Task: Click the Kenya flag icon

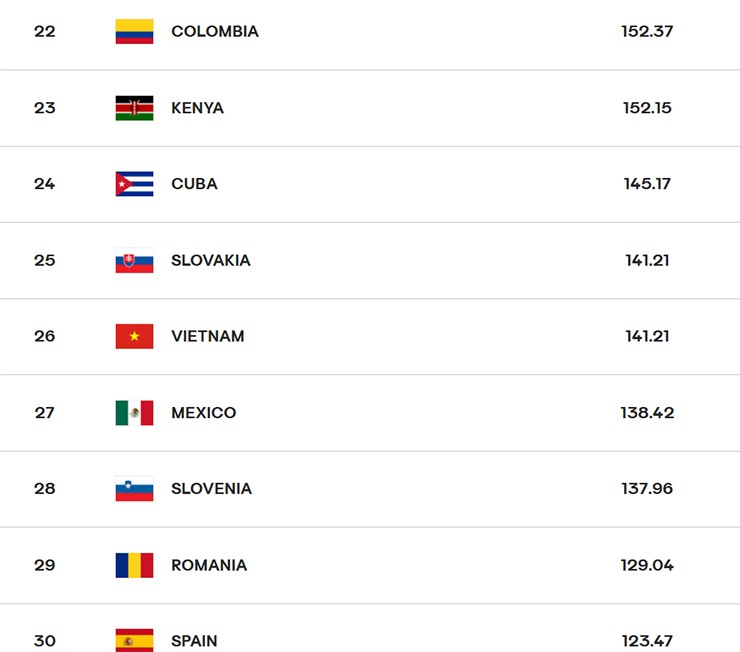Action: (x=135, y=108)
